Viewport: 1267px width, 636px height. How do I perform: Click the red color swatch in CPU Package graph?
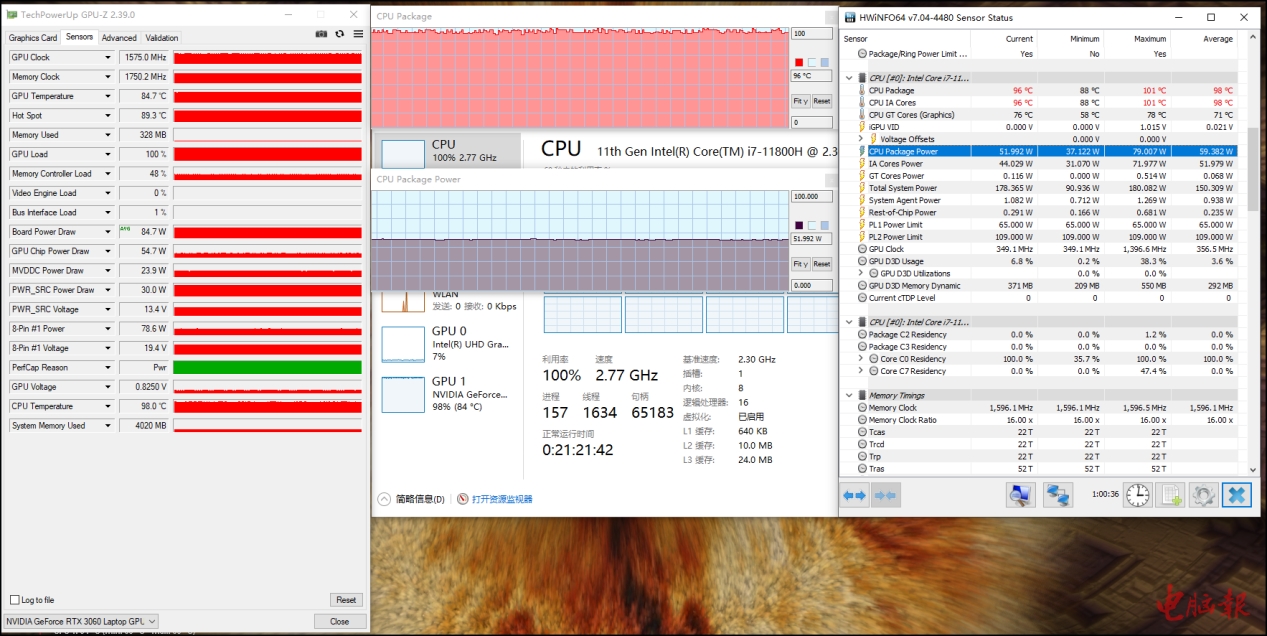tap(799, 62)
